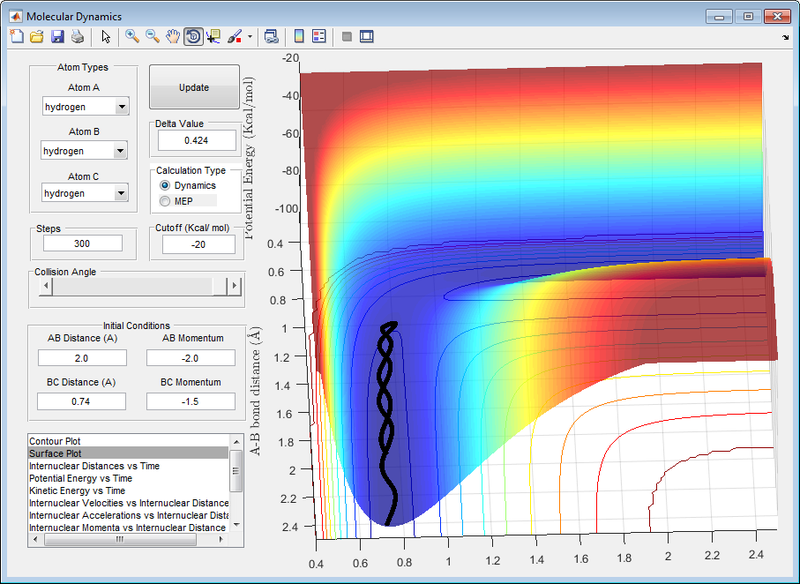Click the Steps field showing 300
This screenshot has height=584, width=800.
[x=82, y=243]
